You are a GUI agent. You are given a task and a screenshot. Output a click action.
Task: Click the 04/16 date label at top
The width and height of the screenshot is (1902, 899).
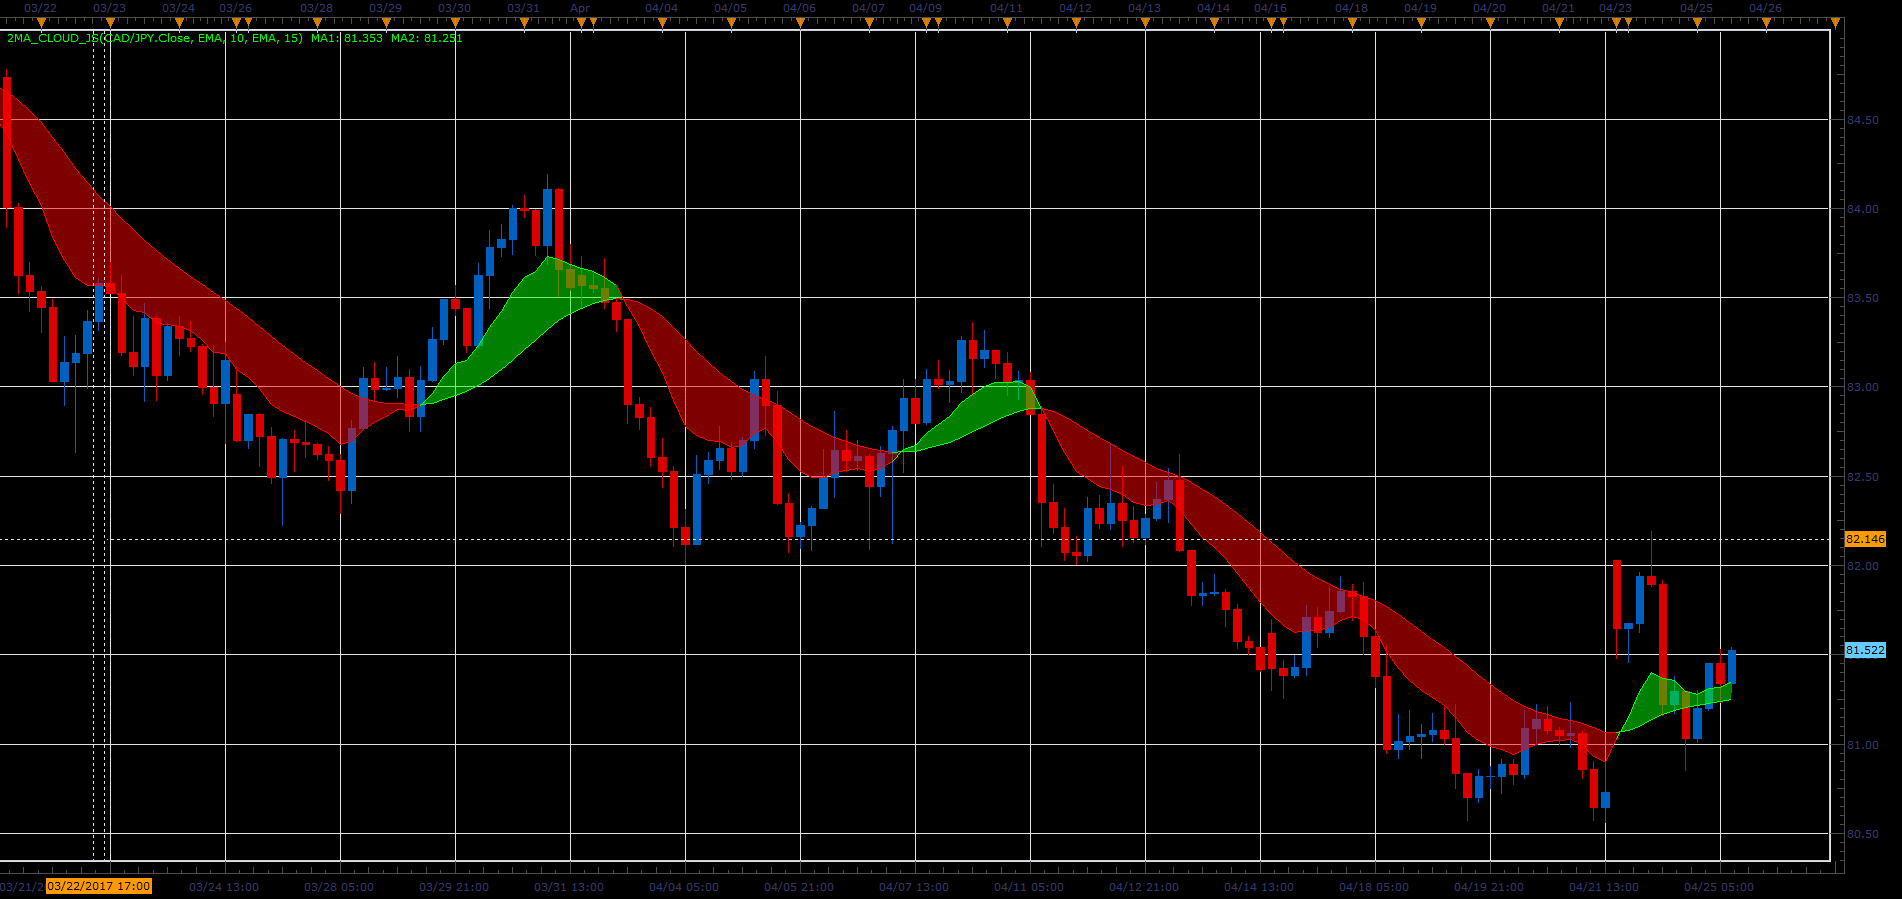[x=1270, y=8]
